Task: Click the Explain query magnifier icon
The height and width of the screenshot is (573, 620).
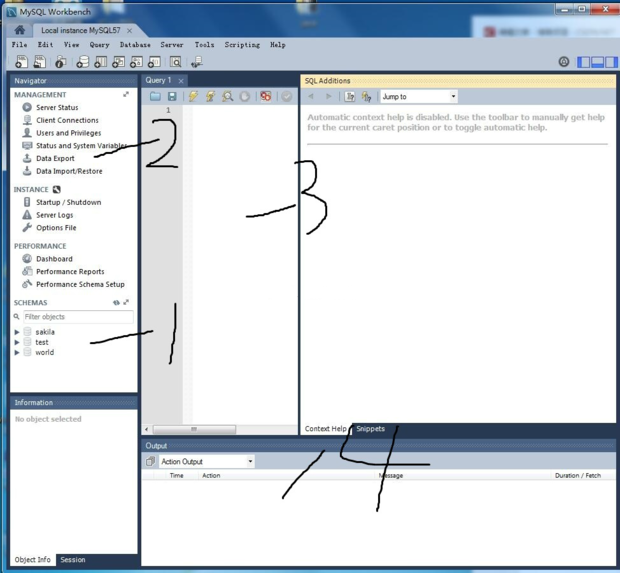Action: [228, 97]
